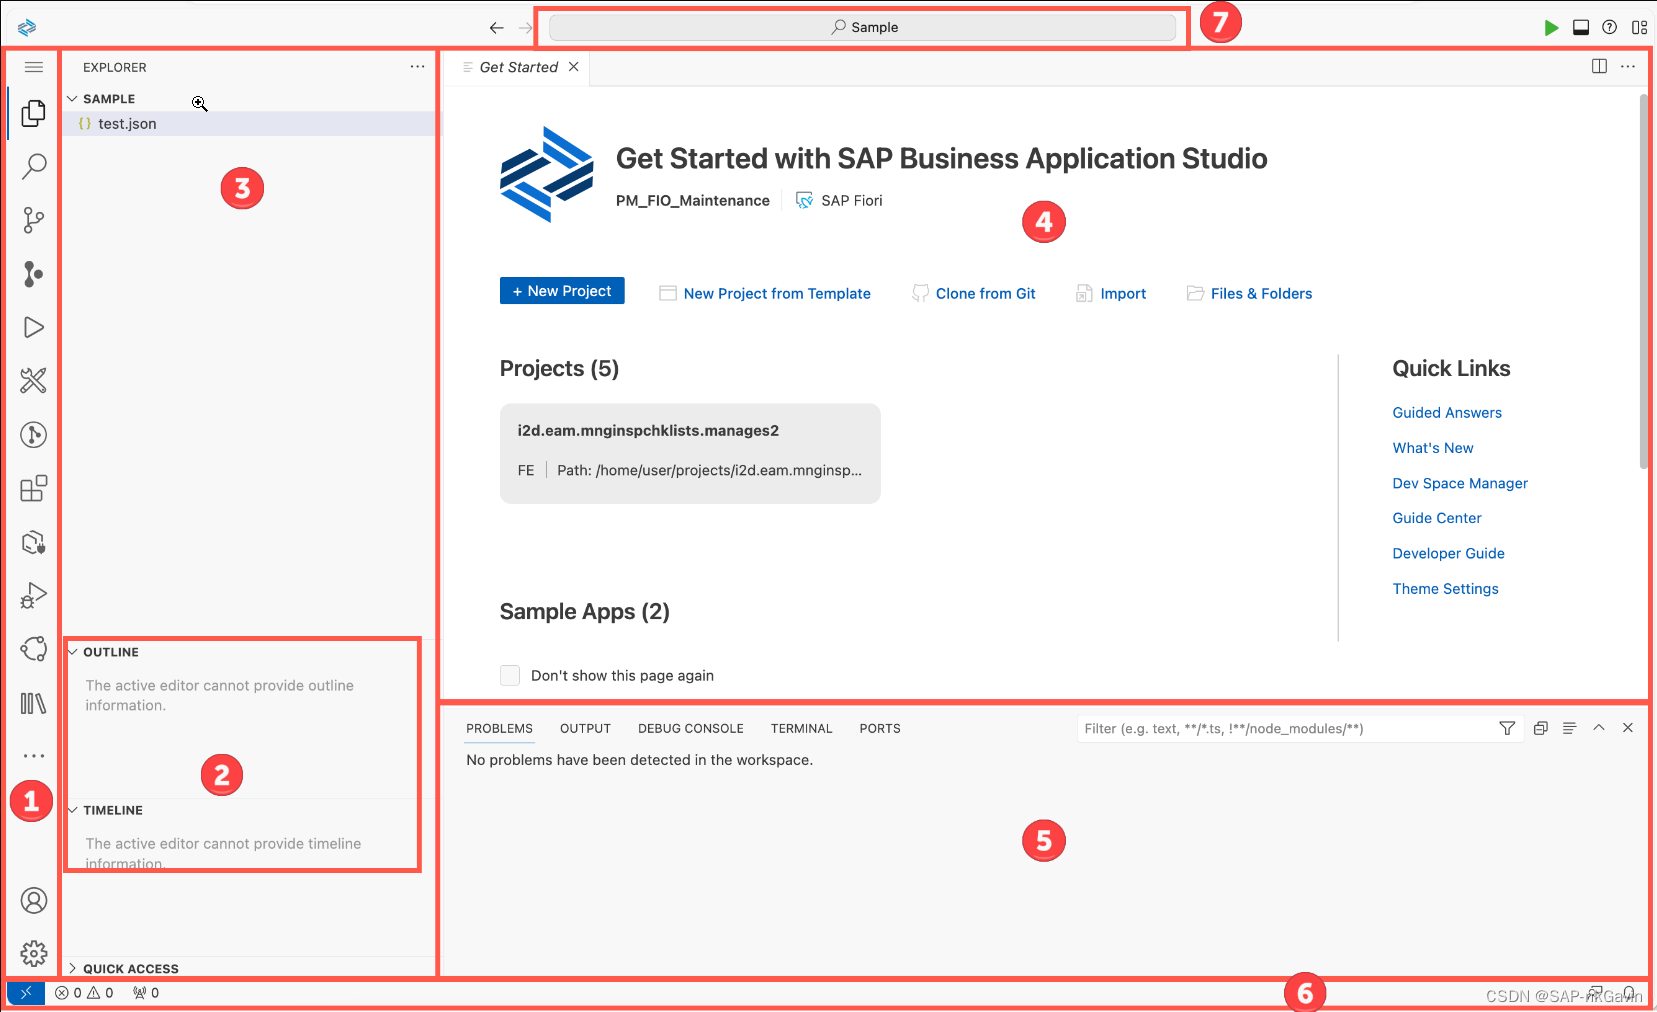Open the Search view in the activity bar
Viewport: 1657px width, 1012px height.
pos(34,166)
